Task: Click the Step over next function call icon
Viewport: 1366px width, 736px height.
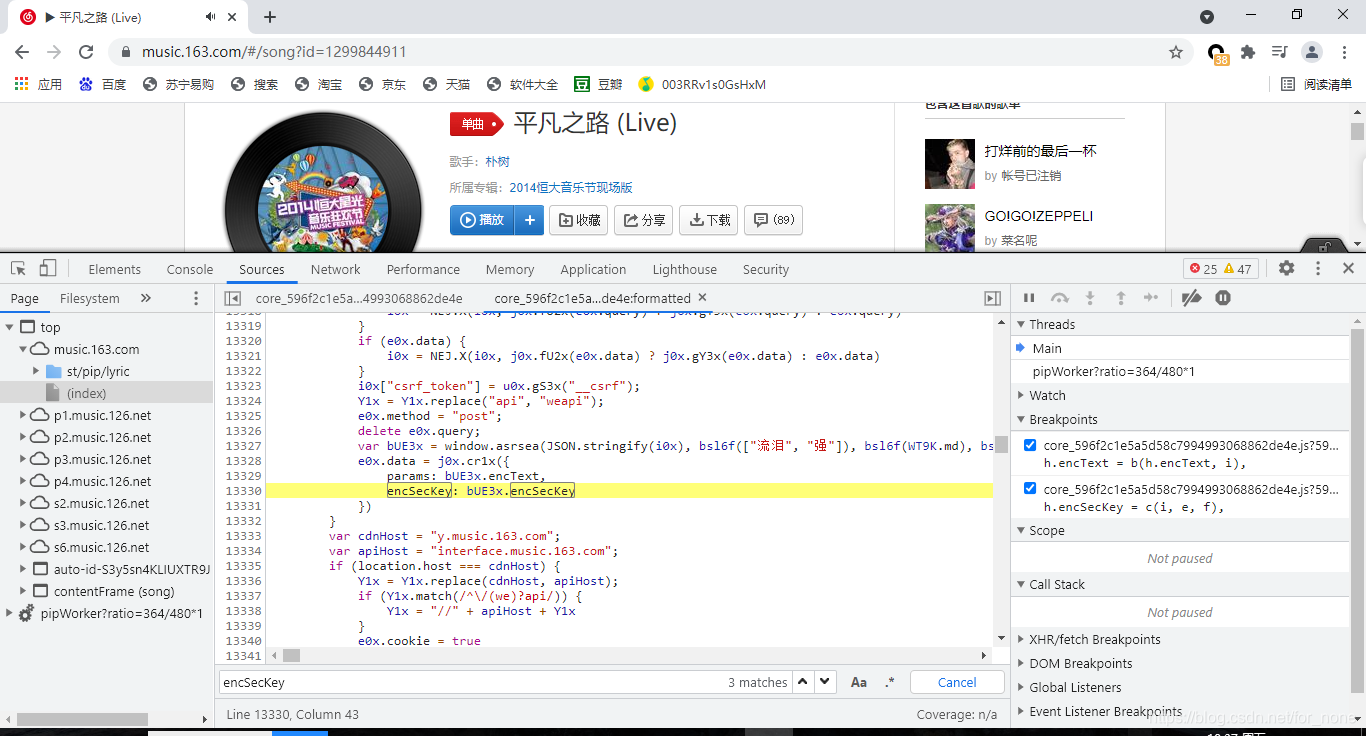Action: (x=1060, y=298)
